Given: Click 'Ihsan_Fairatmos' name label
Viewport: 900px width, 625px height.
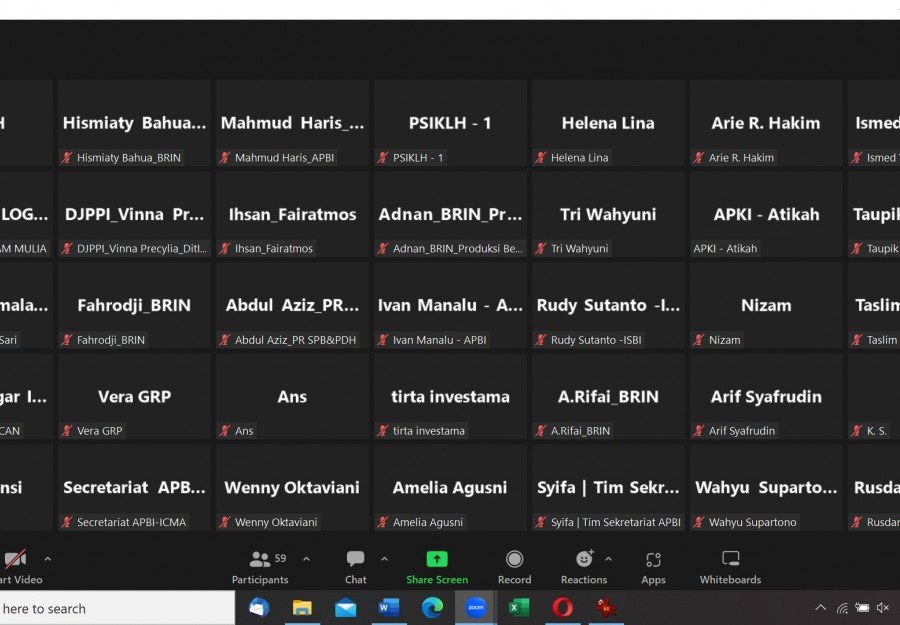Looking at the screenshot, I should pyautogui.click(x=274, y=249).
